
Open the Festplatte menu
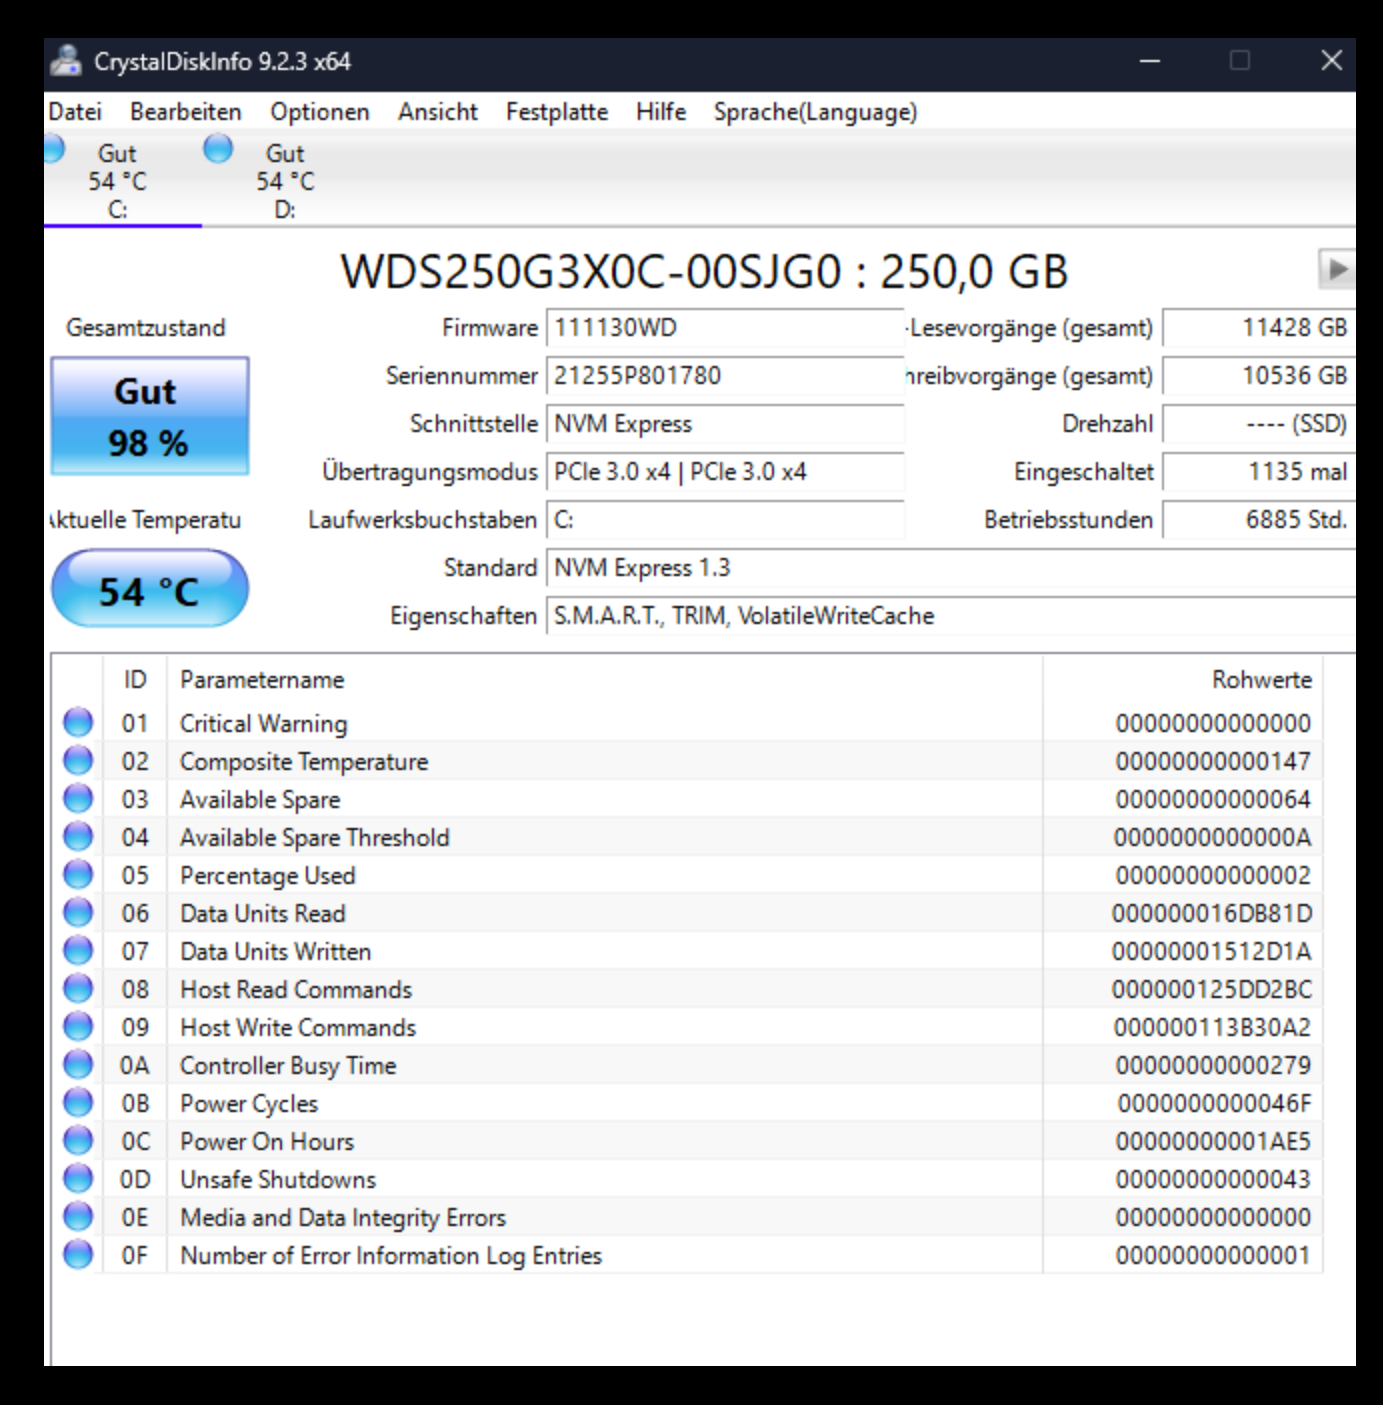coord(557,112)
